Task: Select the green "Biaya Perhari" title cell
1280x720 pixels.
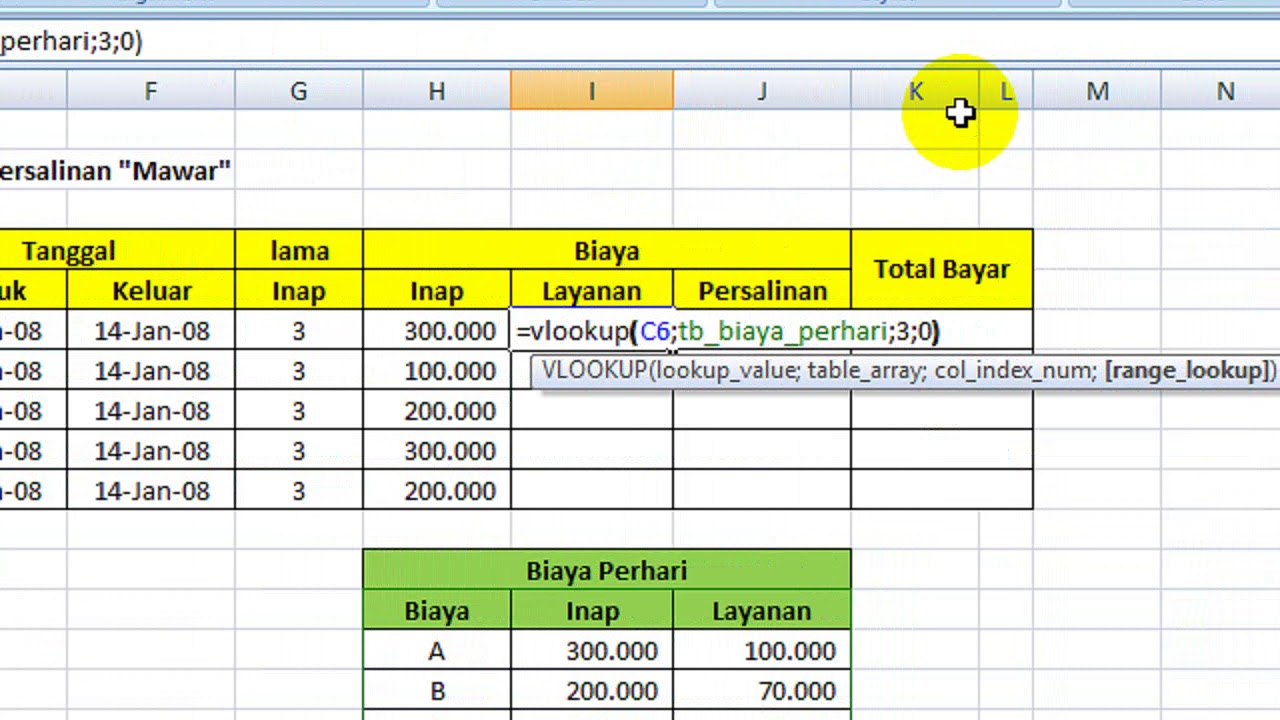Action: [607, 570]
